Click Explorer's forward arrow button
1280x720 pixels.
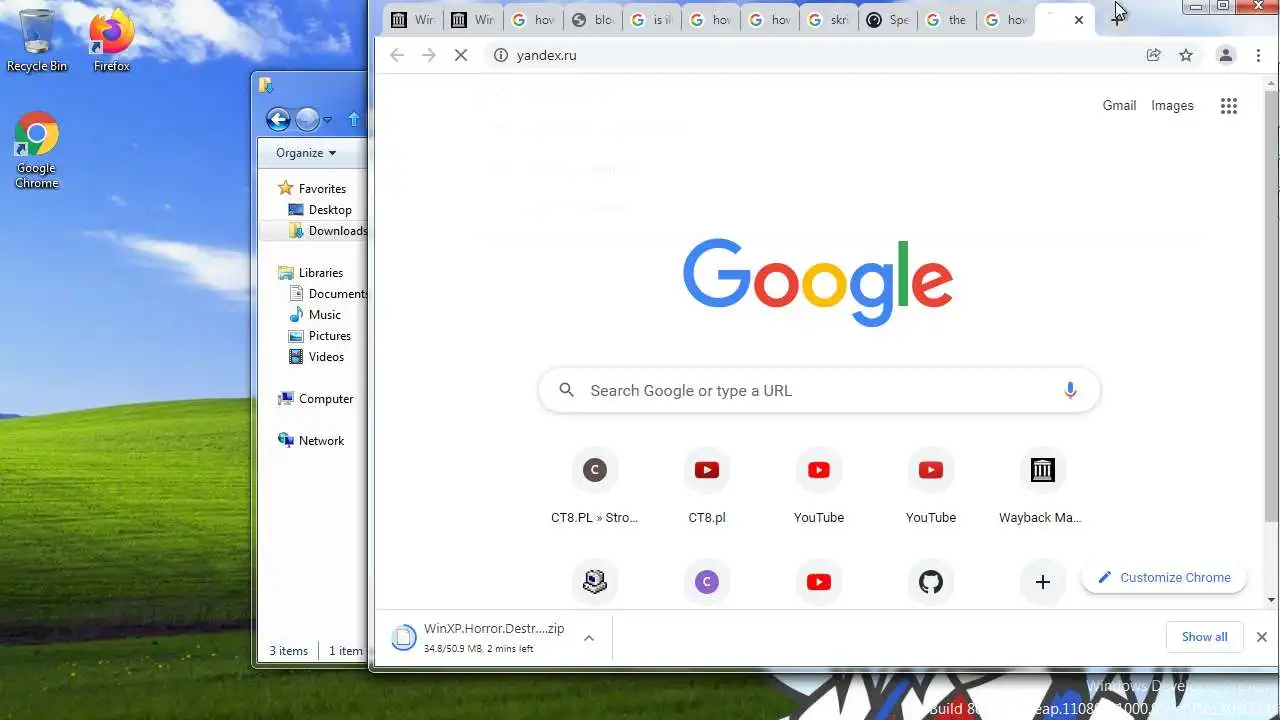(307, 120)
